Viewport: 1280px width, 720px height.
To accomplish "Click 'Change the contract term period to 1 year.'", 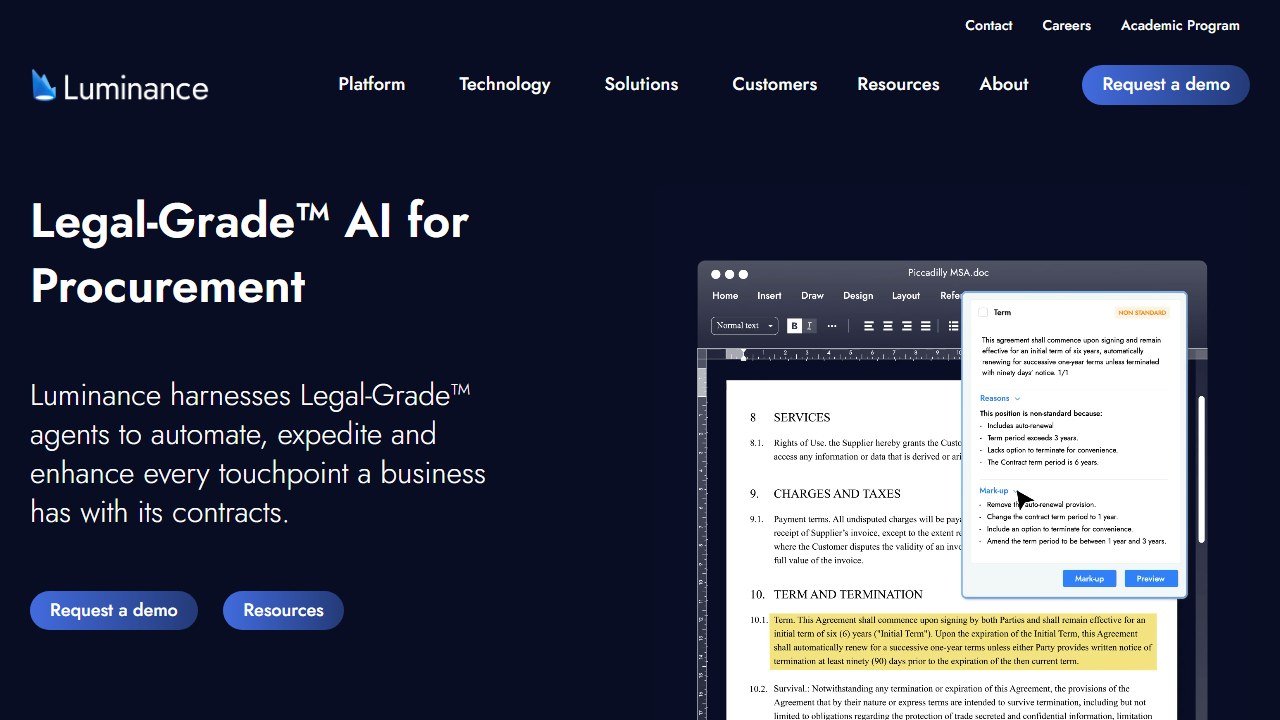I will pos(1052,517).
